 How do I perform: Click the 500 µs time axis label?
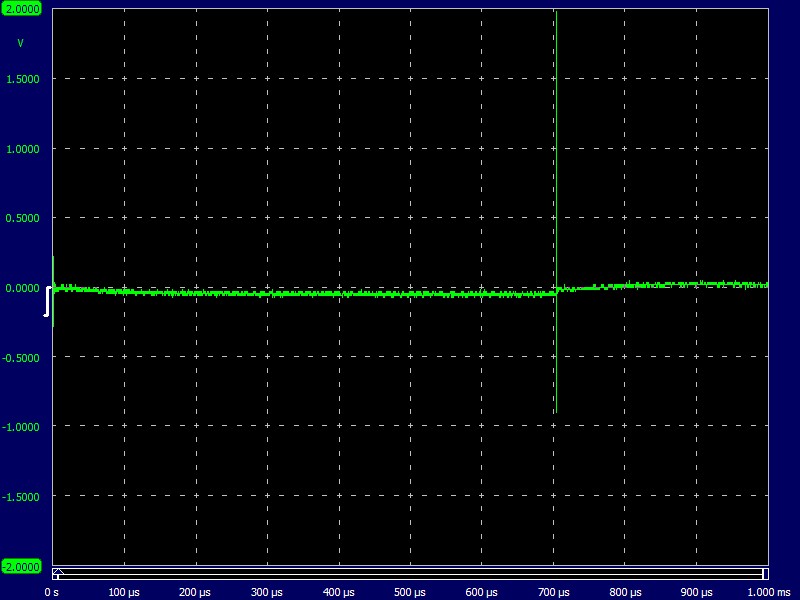pyautogui.click(x=410, y=592)
